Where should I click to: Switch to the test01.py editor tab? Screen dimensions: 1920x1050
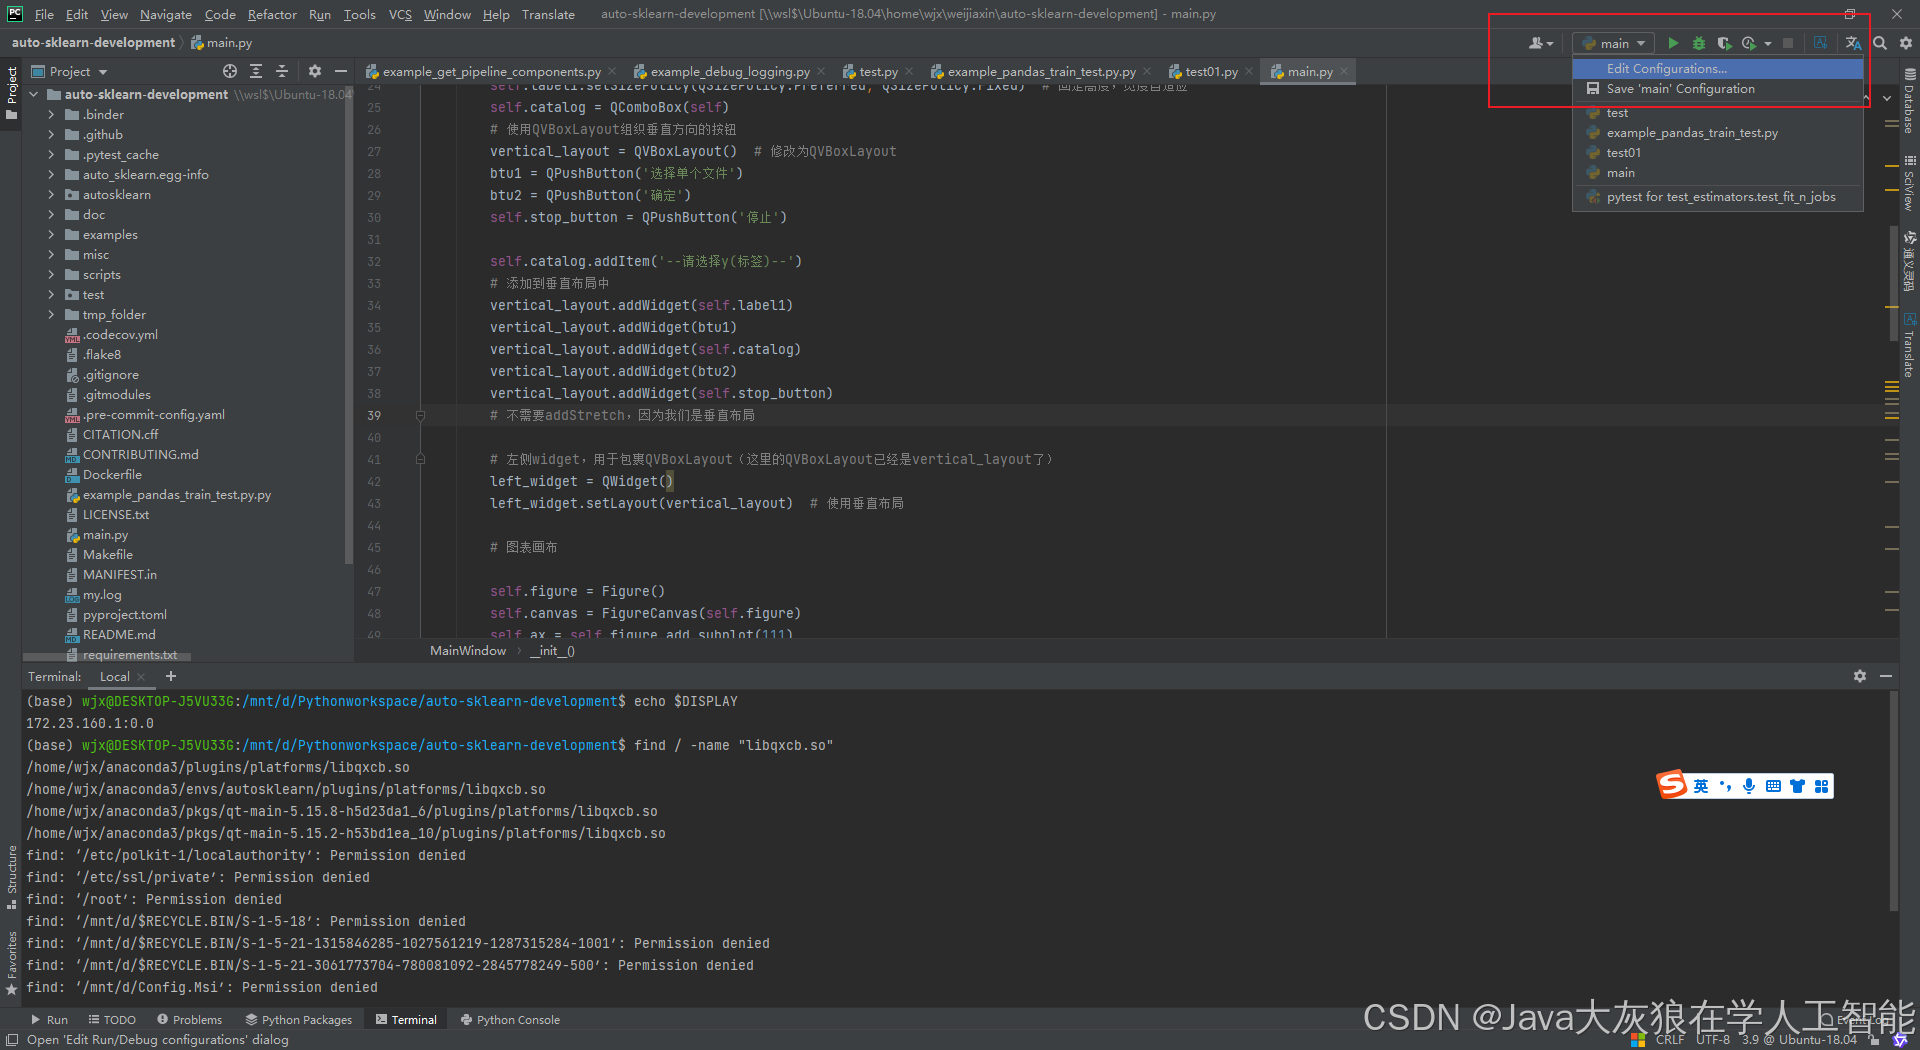pos(1210,71)
